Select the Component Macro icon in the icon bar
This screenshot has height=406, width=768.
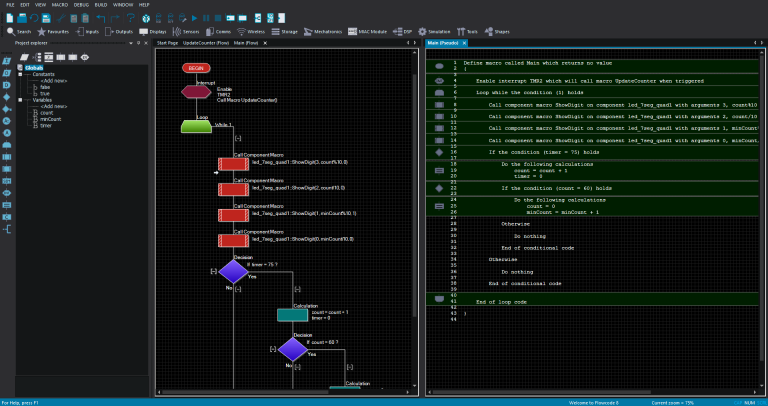coord(7,169)
